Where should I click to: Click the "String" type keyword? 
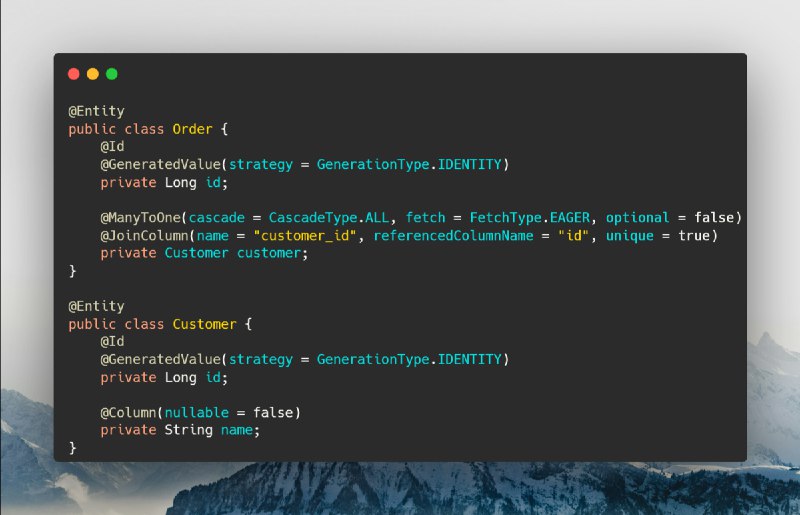pyautogui.click(x=188, y=430)
